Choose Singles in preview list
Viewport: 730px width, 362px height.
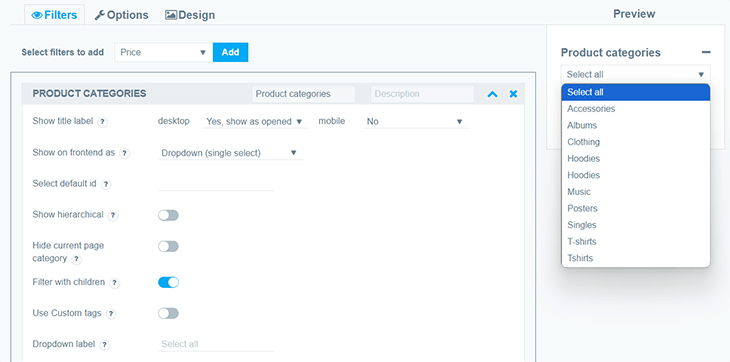(635, 225)
